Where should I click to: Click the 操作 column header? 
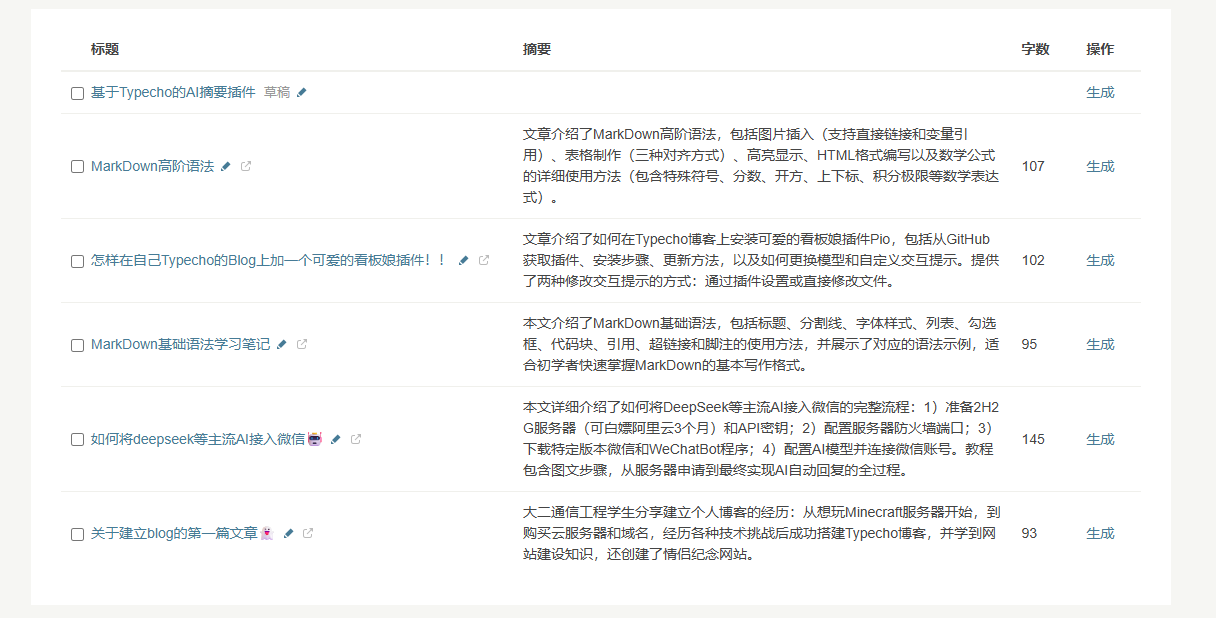1100,49
